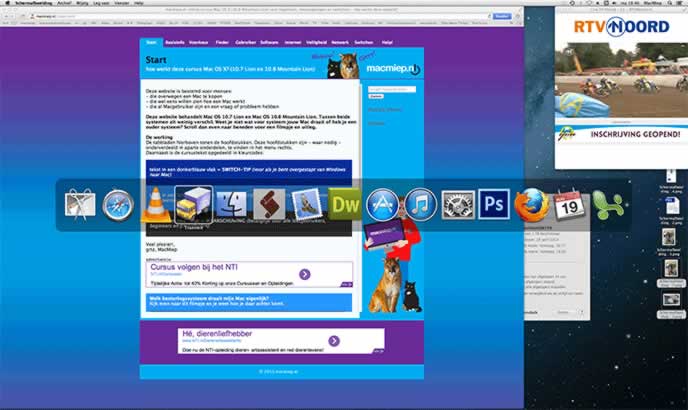
Task: Open the Veiligheid tab
Action: tap(316, 43)
